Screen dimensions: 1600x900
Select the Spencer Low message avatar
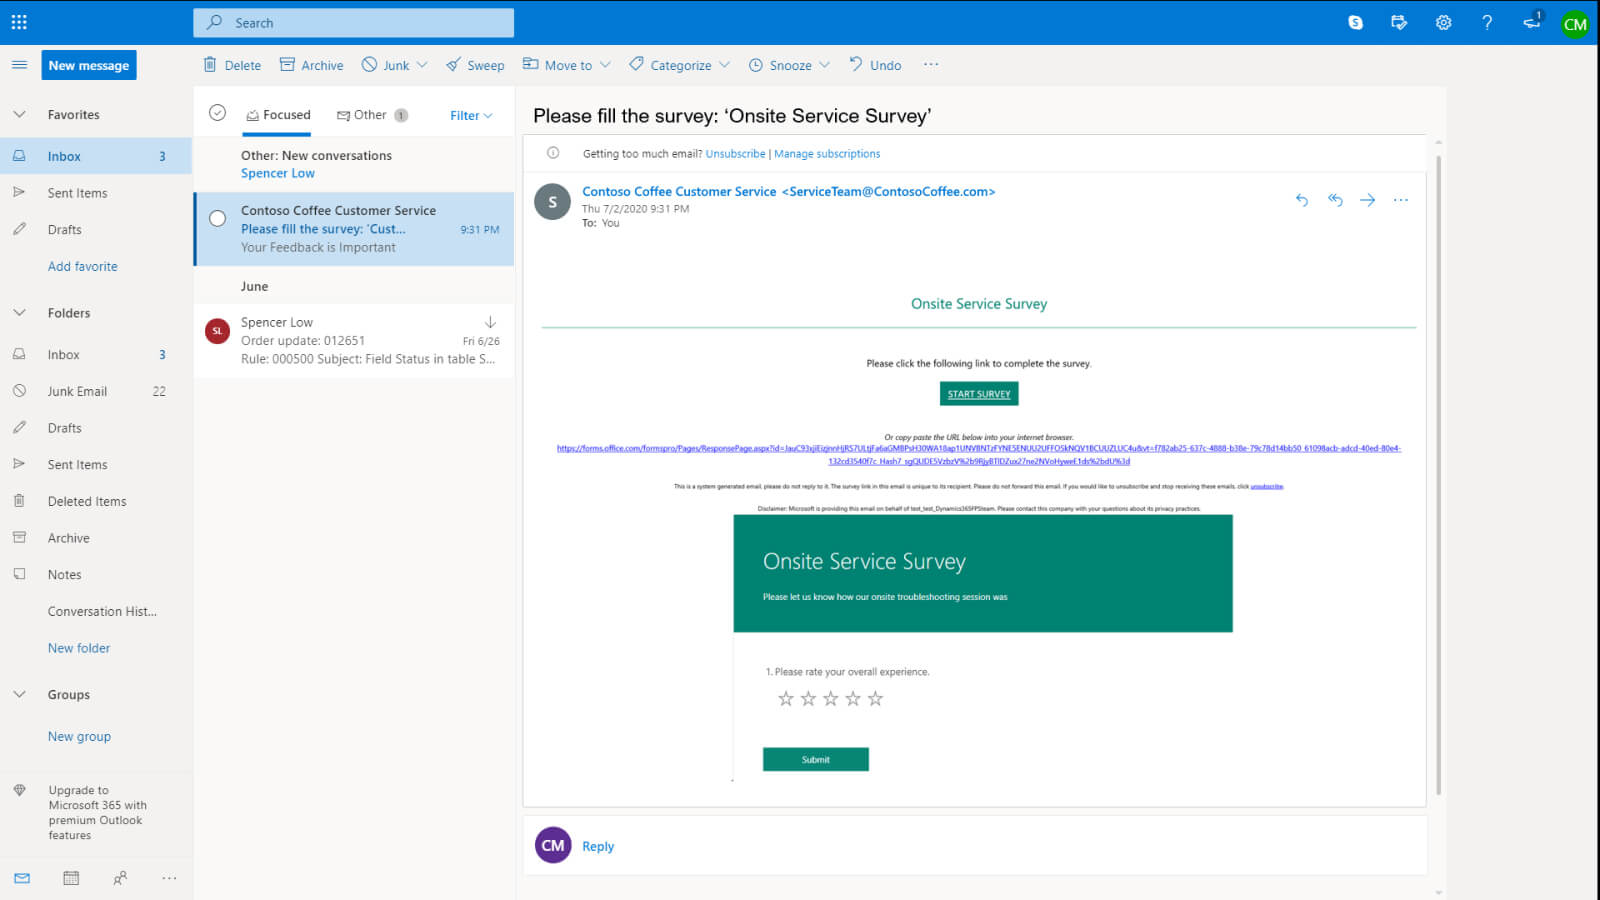[217, 331]
